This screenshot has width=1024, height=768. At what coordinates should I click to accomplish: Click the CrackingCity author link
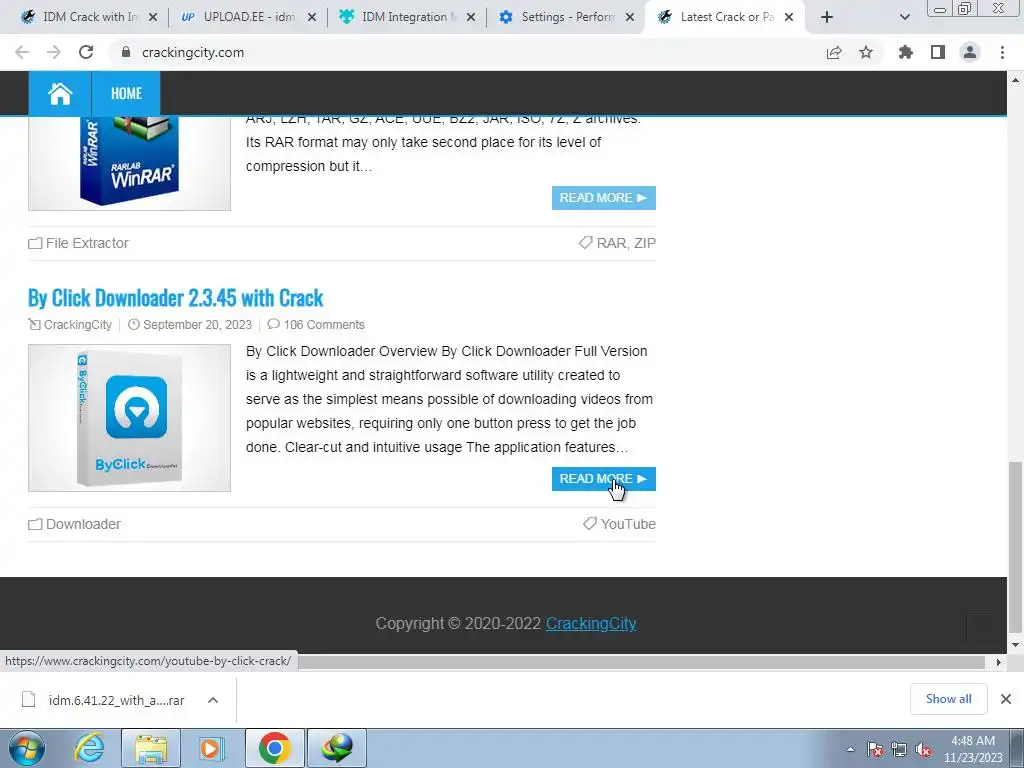click(78, 325)
